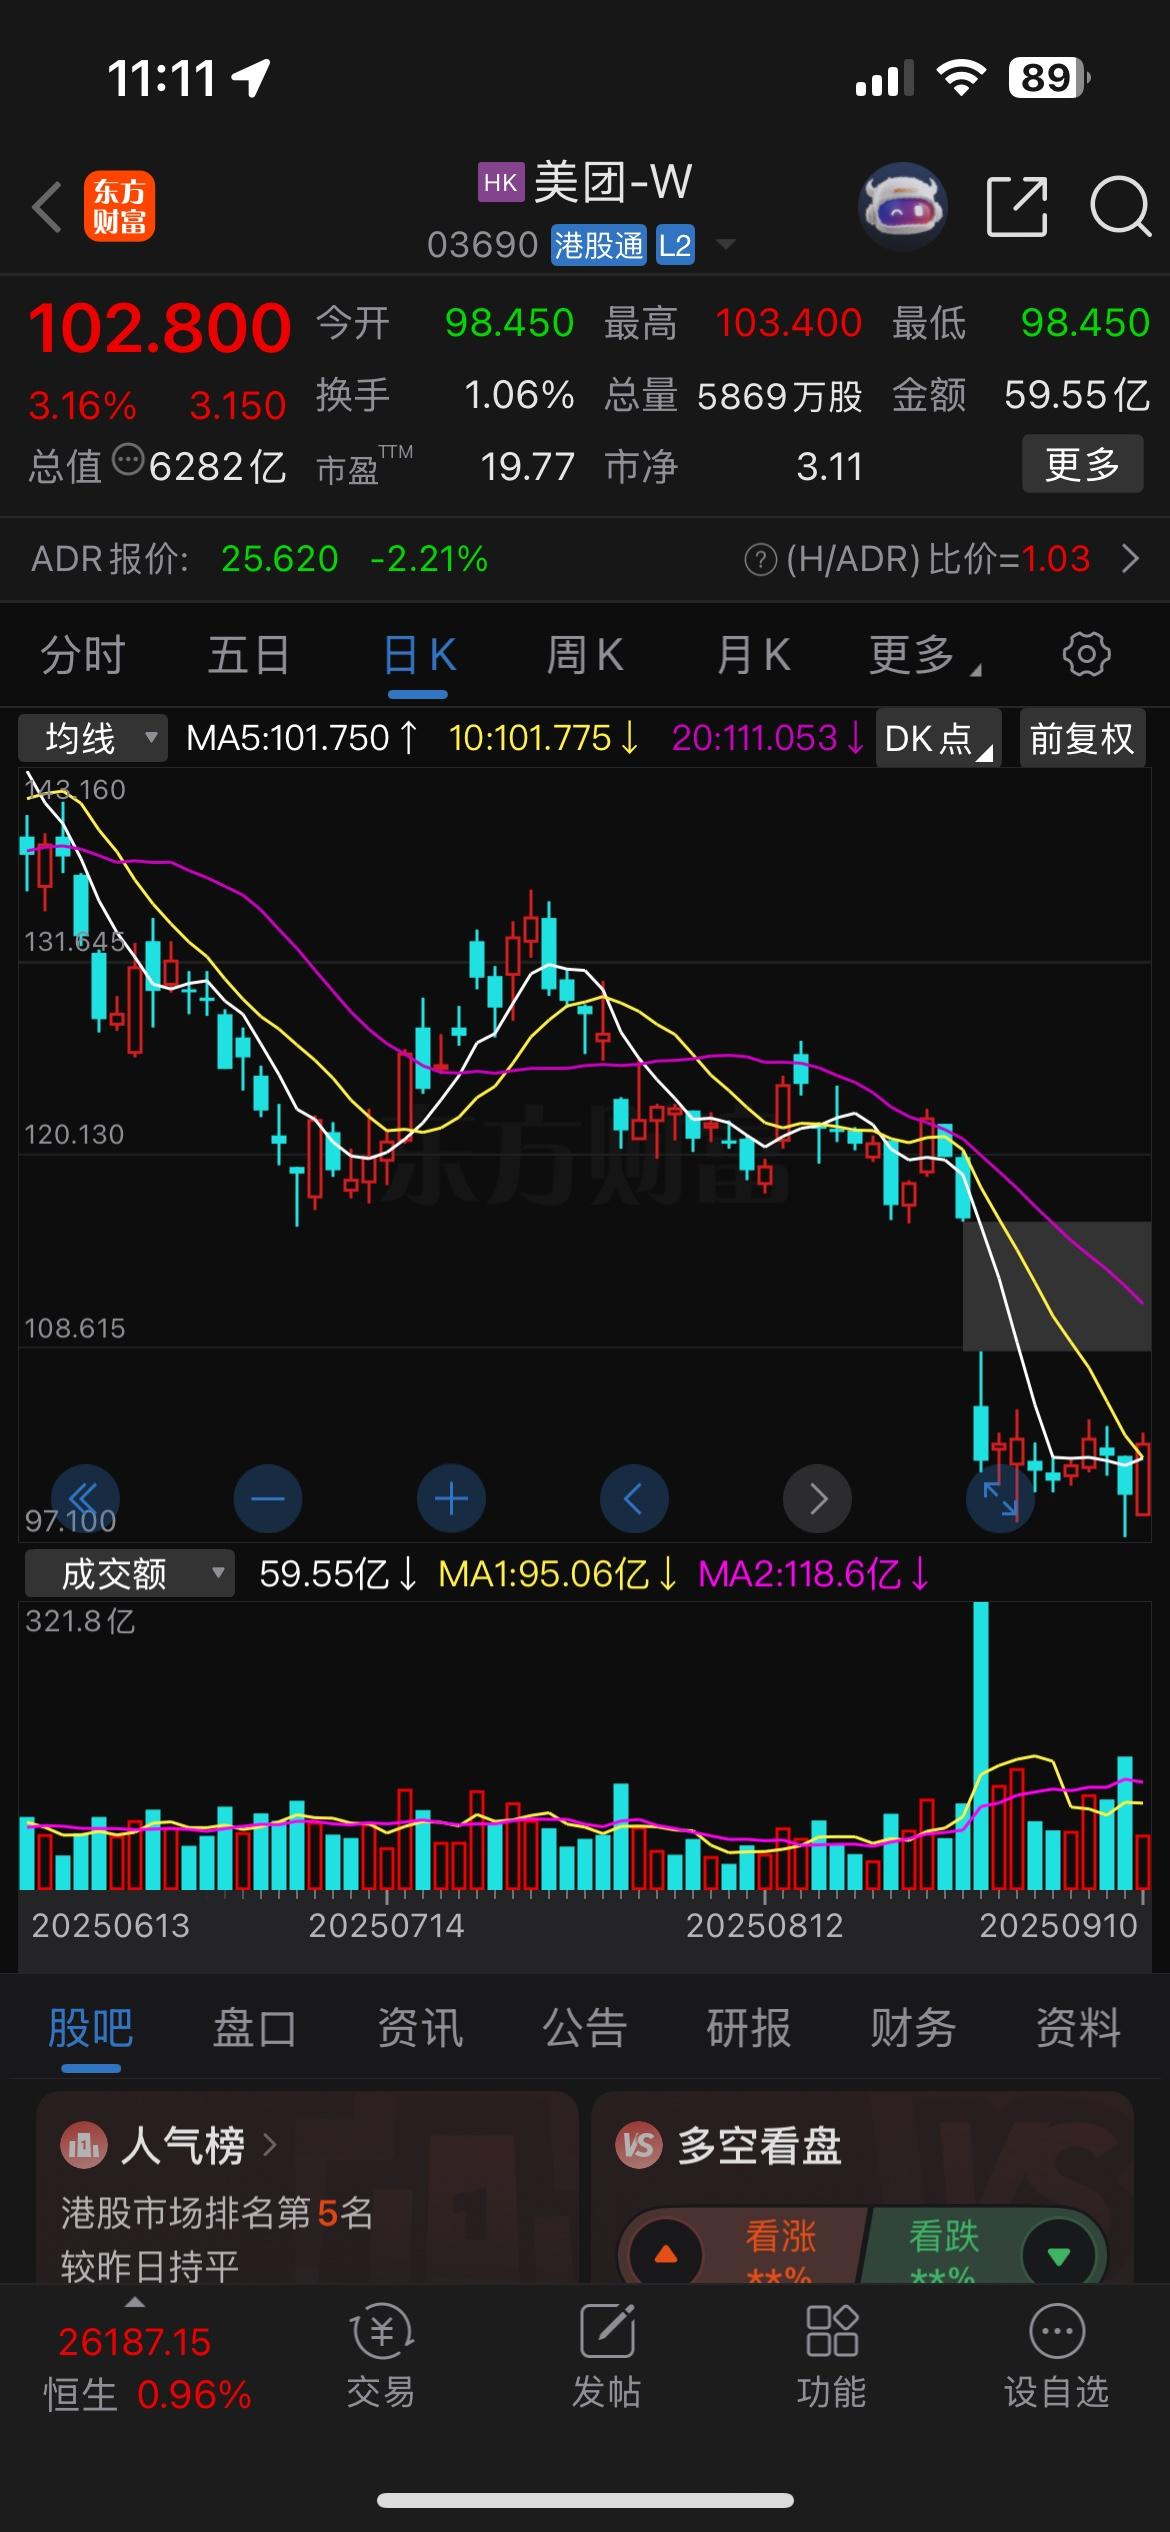Switch to 月K chart tab
Image resolution: width=1170 pixels, height=2532 pixels.
tap(753, 656)
